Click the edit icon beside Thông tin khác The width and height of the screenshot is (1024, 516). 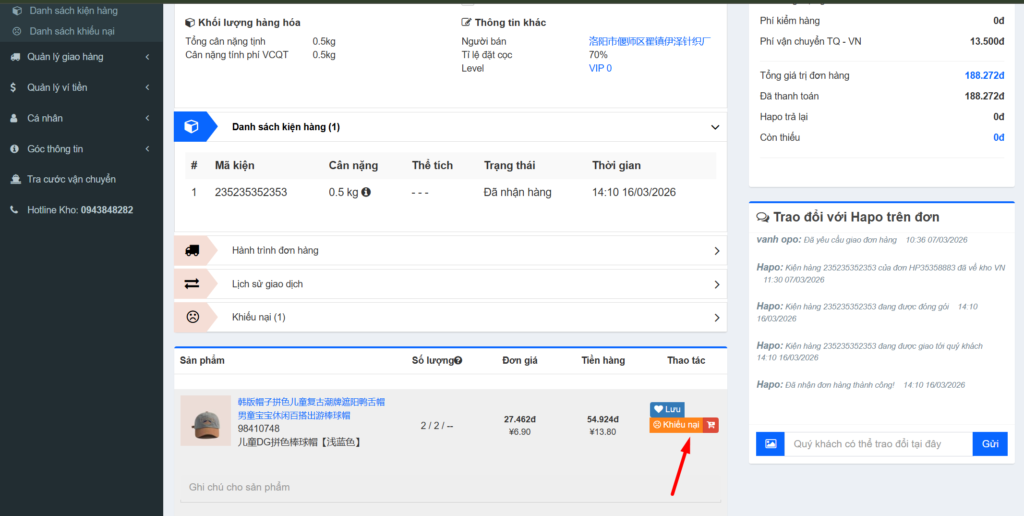(466, 23)
